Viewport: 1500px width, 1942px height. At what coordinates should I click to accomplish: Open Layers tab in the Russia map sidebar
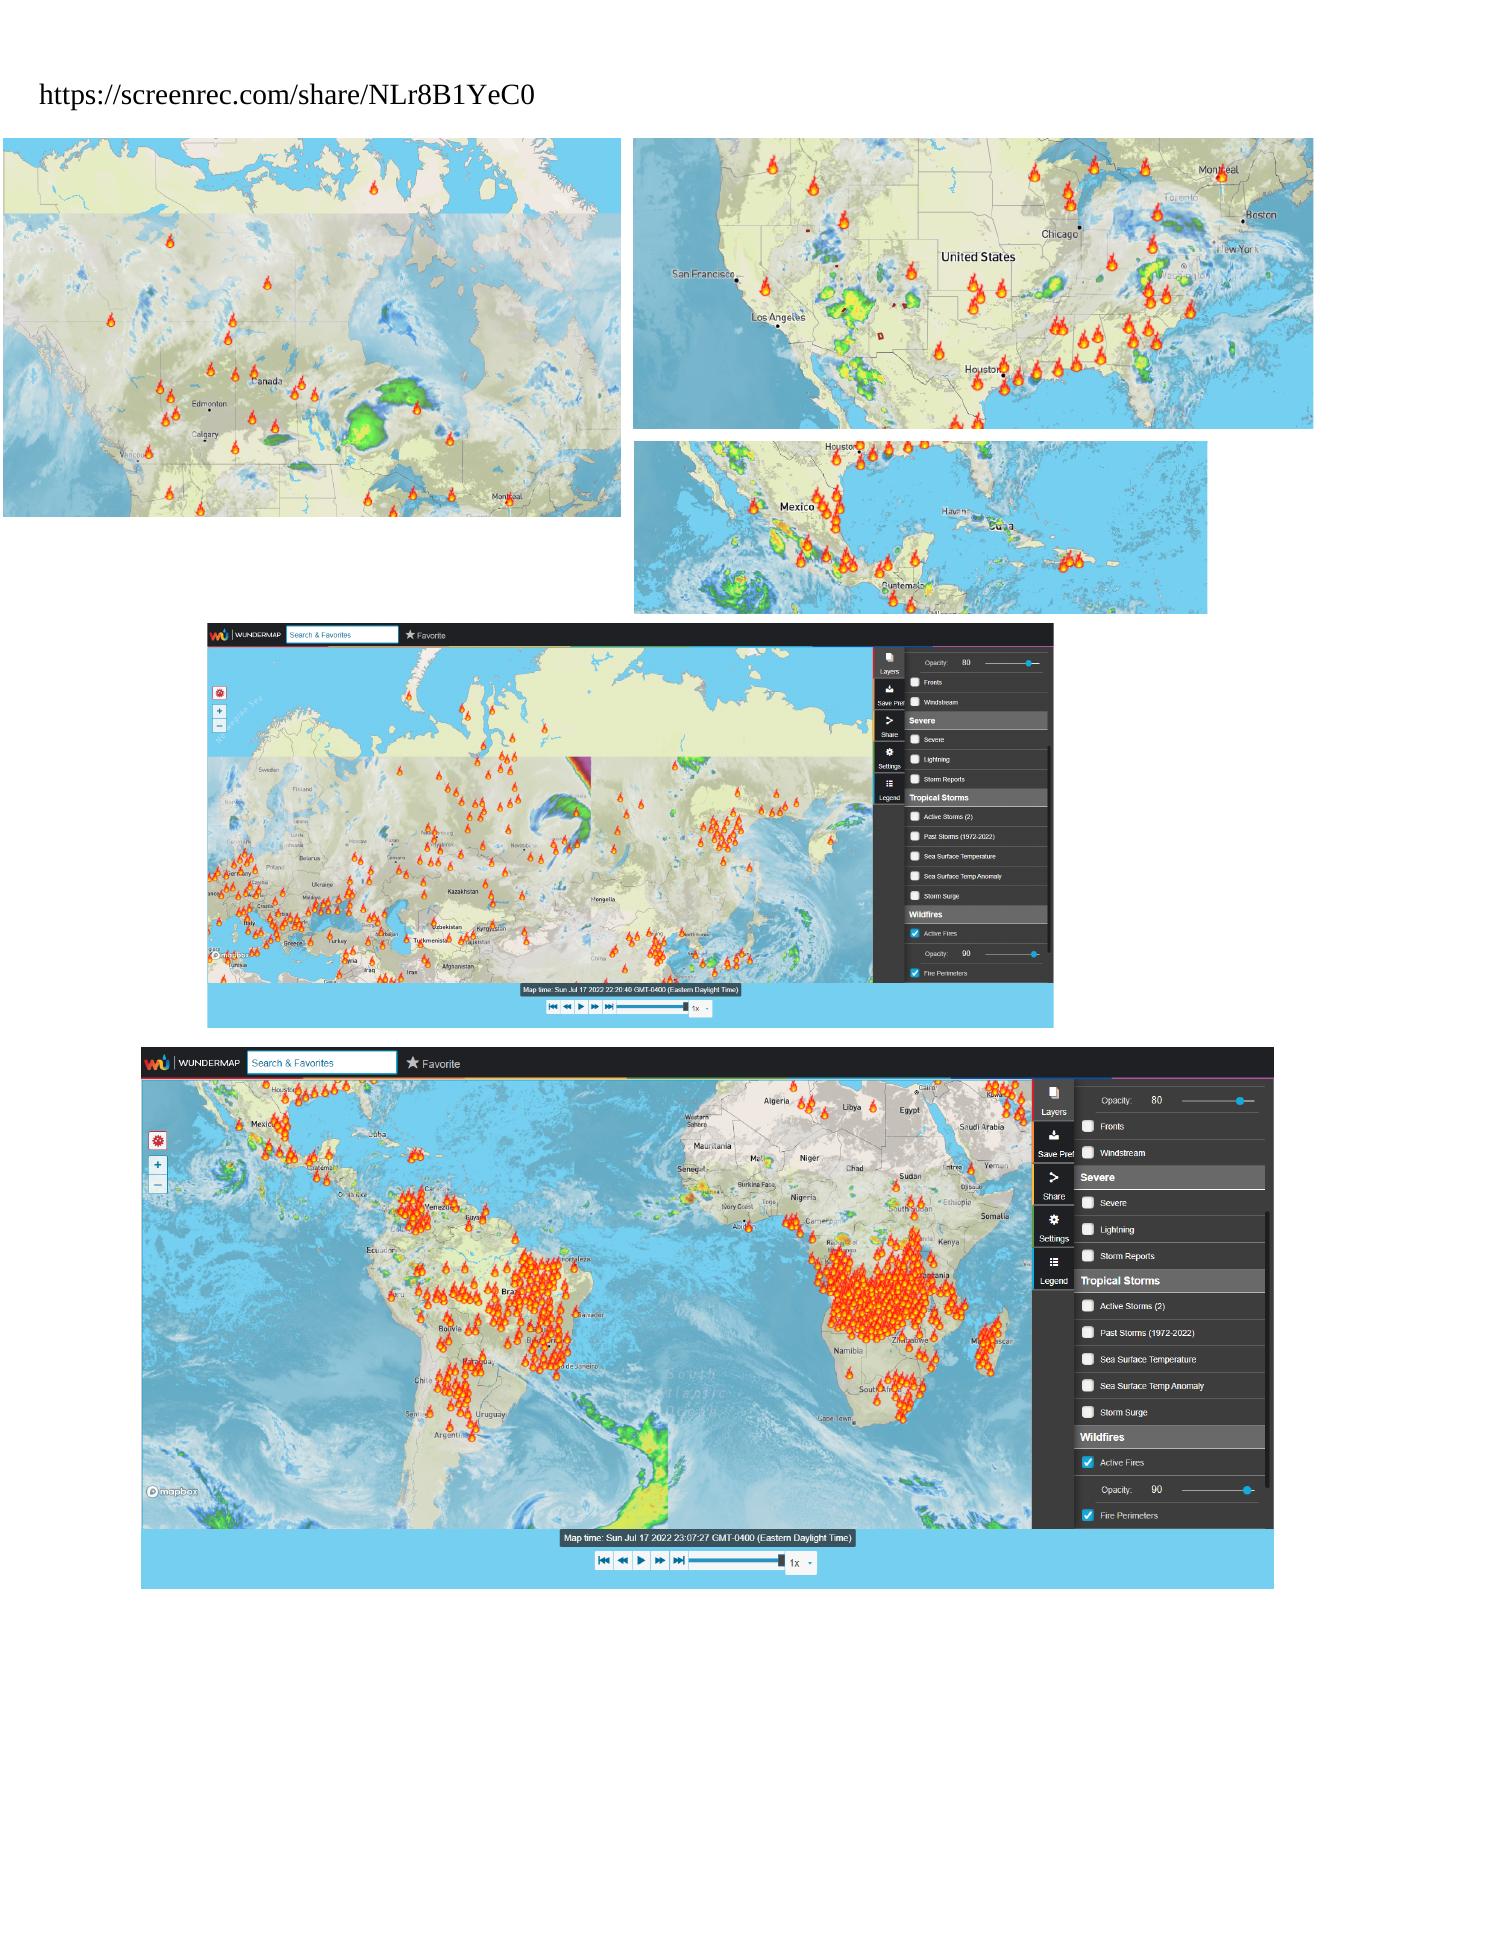tap(889, 662)
